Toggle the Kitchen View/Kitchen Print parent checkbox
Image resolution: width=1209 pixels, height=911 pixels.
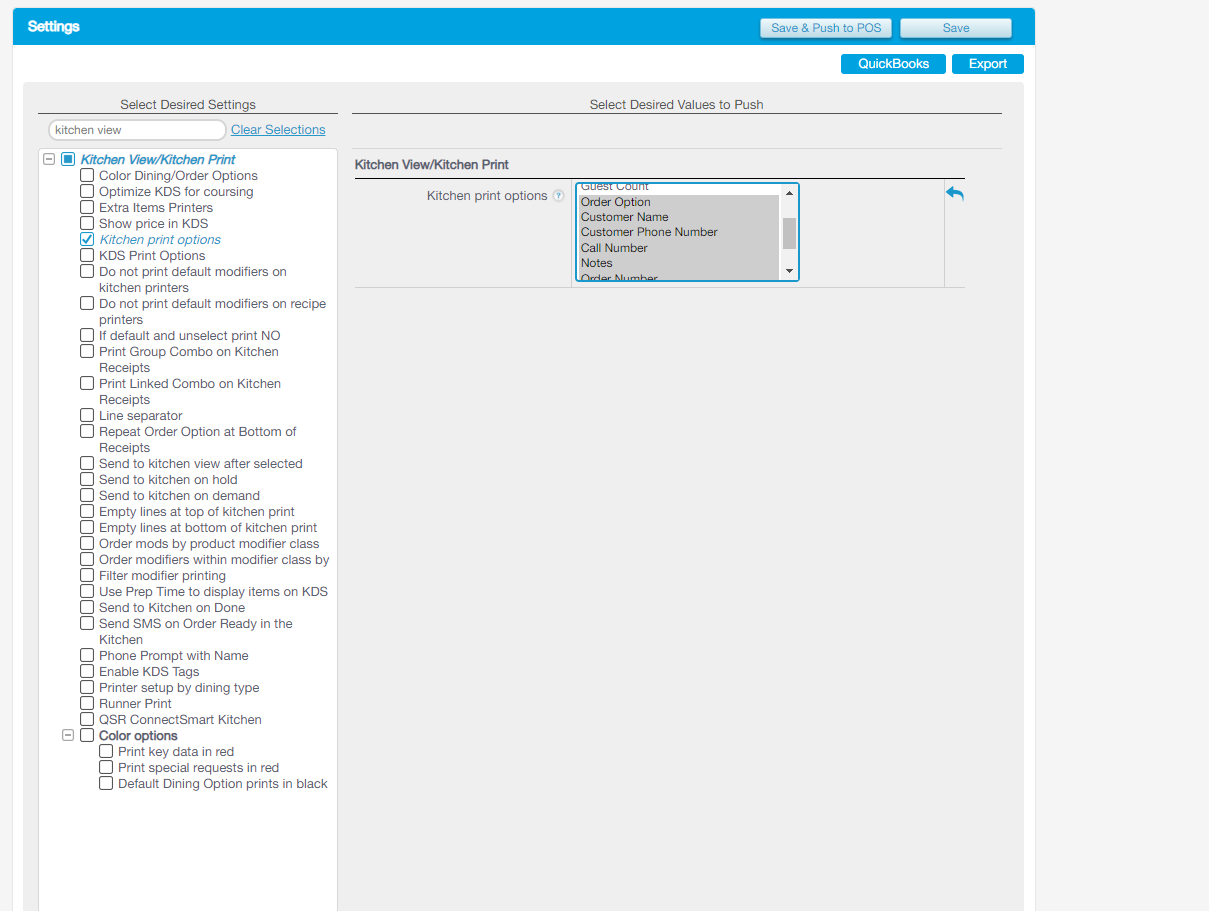[68, 159]
